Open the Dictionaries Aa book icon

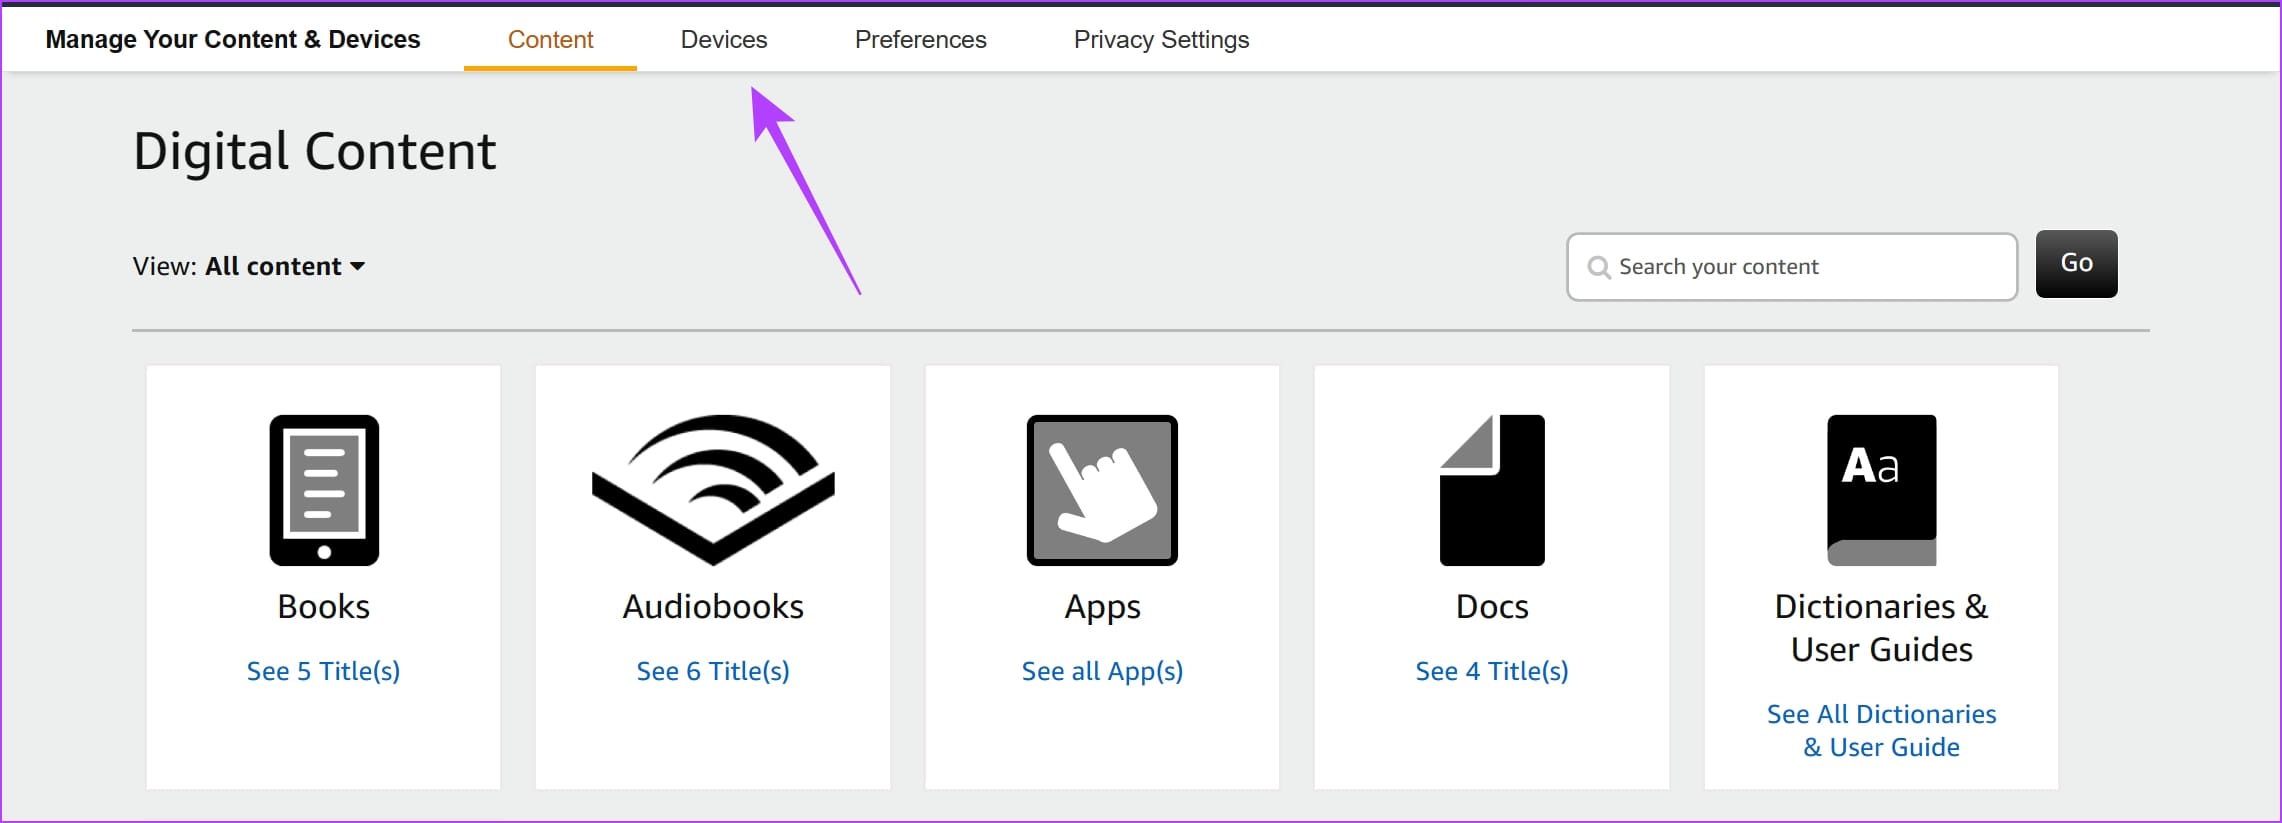(x=1882, y=490)
